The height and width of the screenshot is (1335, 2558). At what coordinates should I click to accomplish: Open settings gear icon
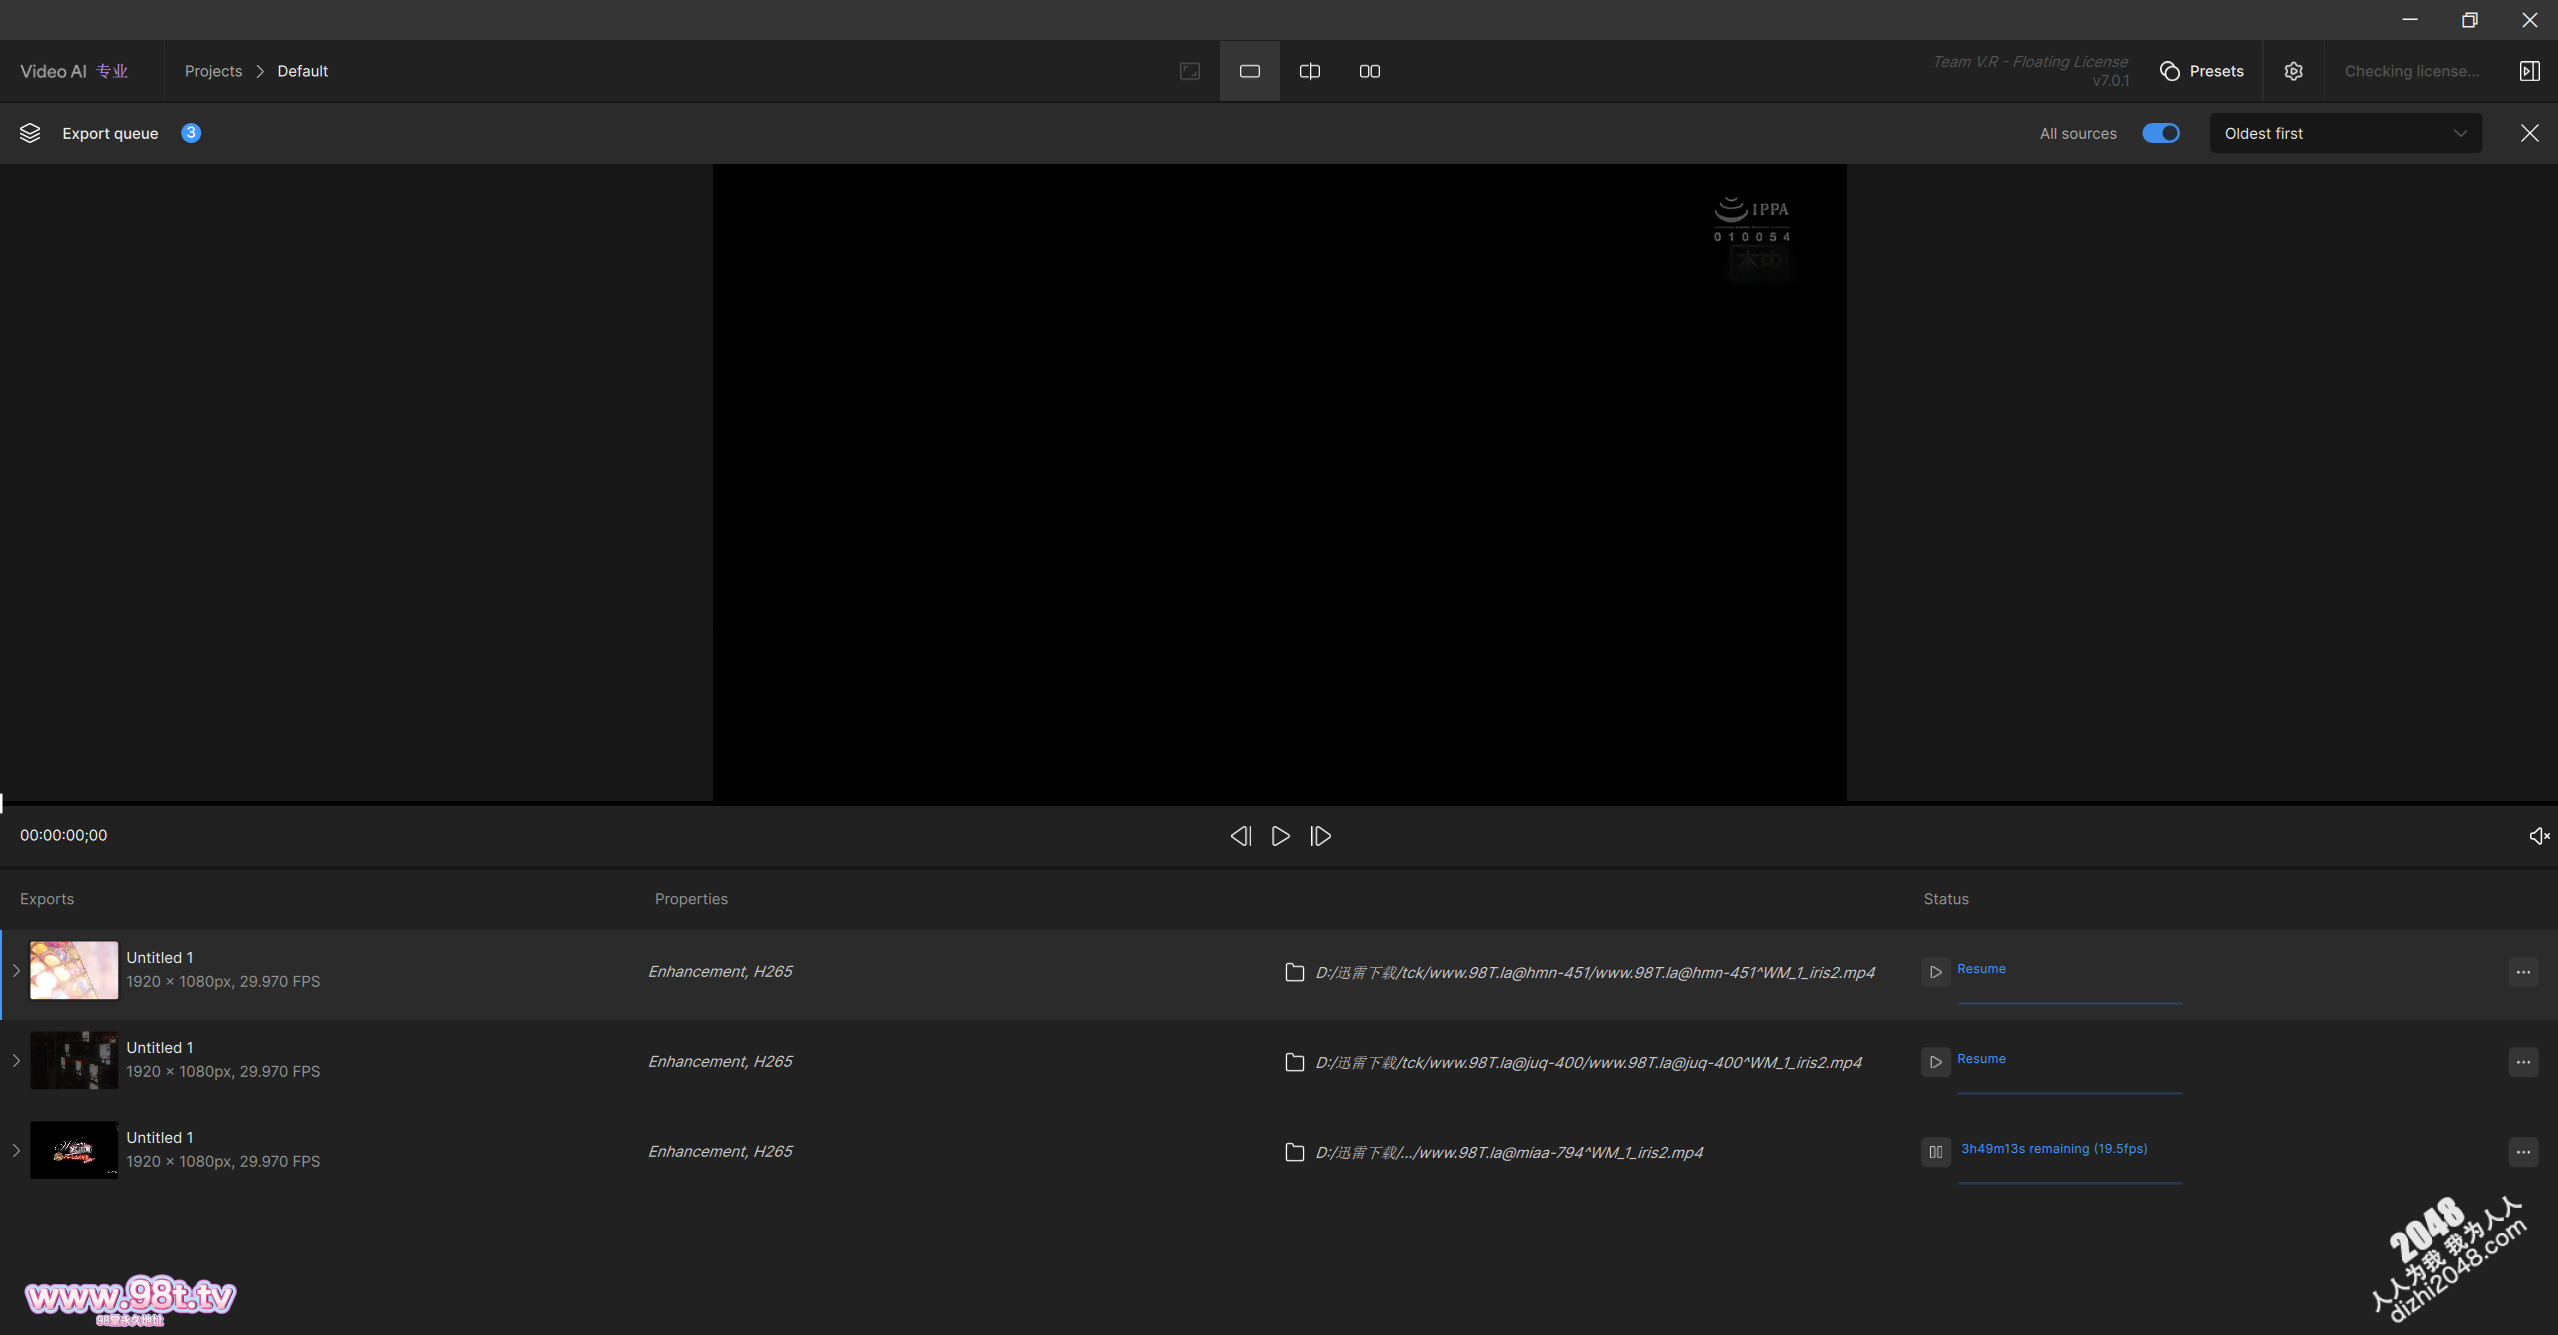(2293, 71)
